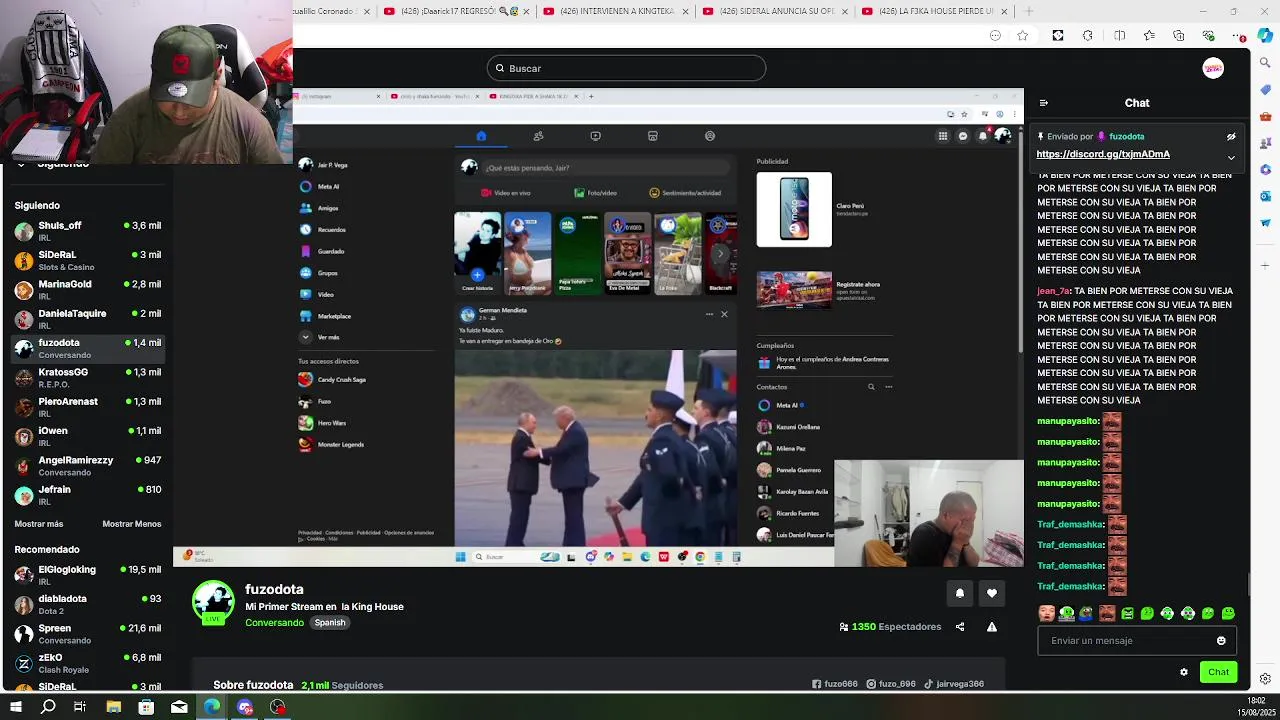This screenshot has height=720, width=1280.
Task: Share the fuzodota stream
Action: [960, 627]
